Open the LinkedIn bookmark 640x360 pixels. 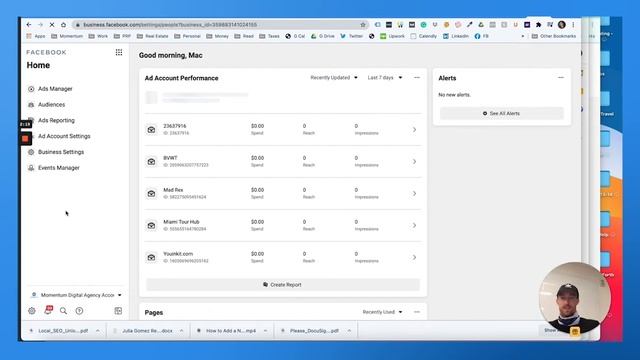[x=456, y=36]
